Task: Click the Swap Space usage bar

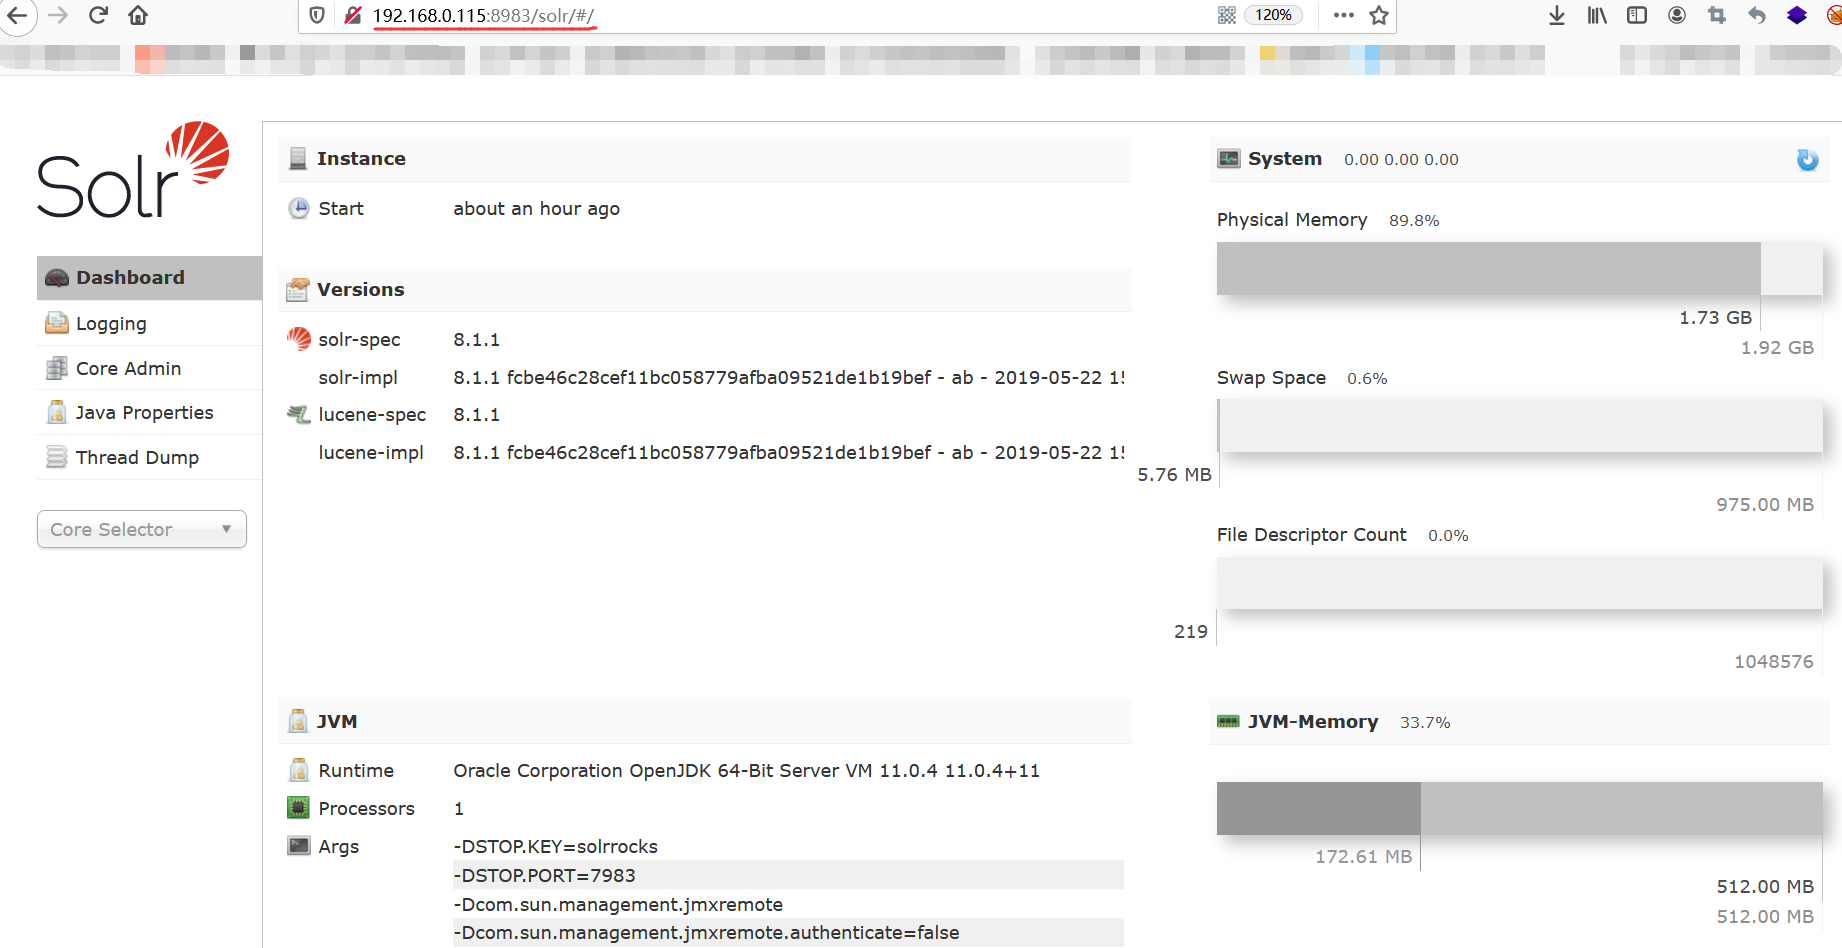Action: (x=1519, y=425)
